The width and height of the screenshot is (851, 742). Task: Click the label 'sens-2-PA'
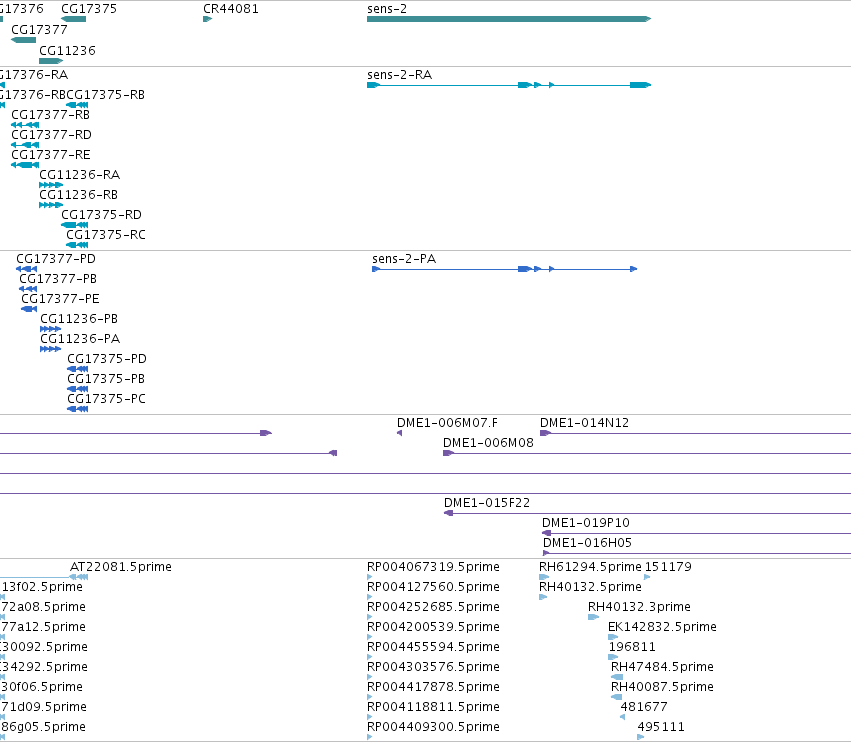pyautogui.click(x=404, y=259)
